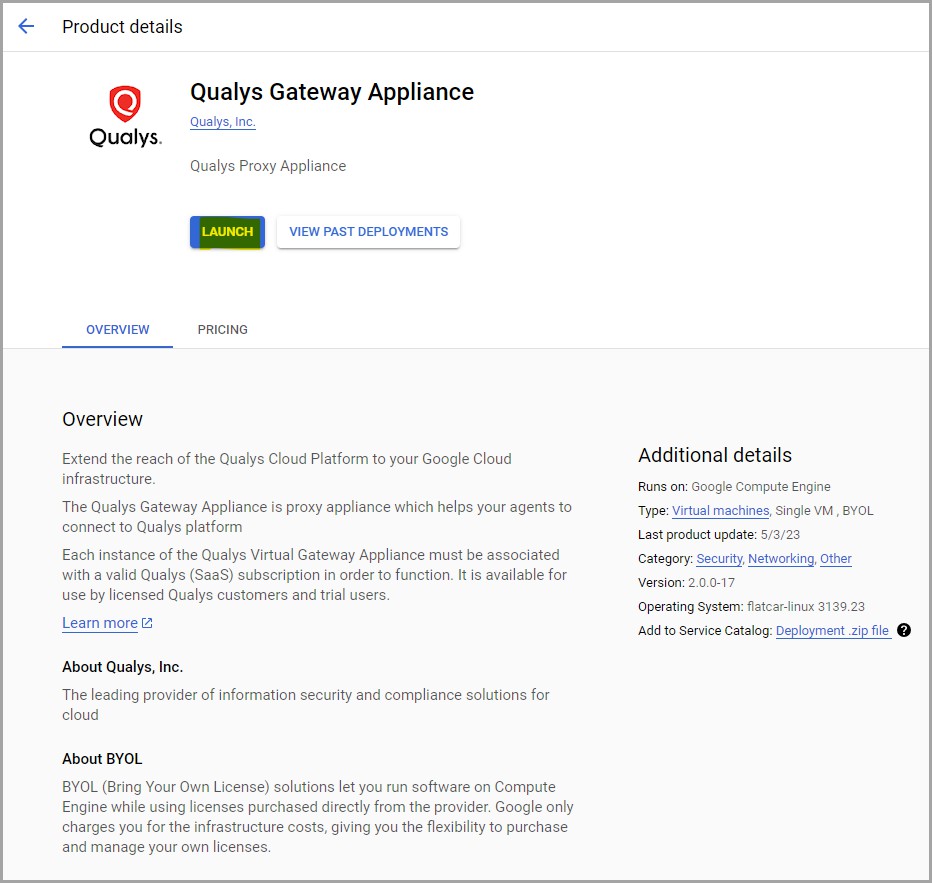Click the Version 2.0.0-17 text
The height and width of the screenshot is (883, 932).
[687, 583]
